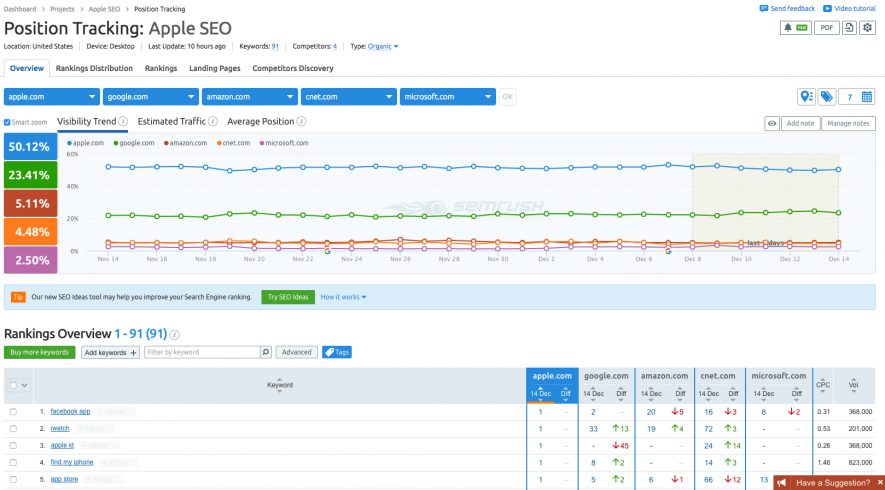Check the find my iphone row checkbox
This screenshot has height=490, width=885.
[x=13, y=463]
